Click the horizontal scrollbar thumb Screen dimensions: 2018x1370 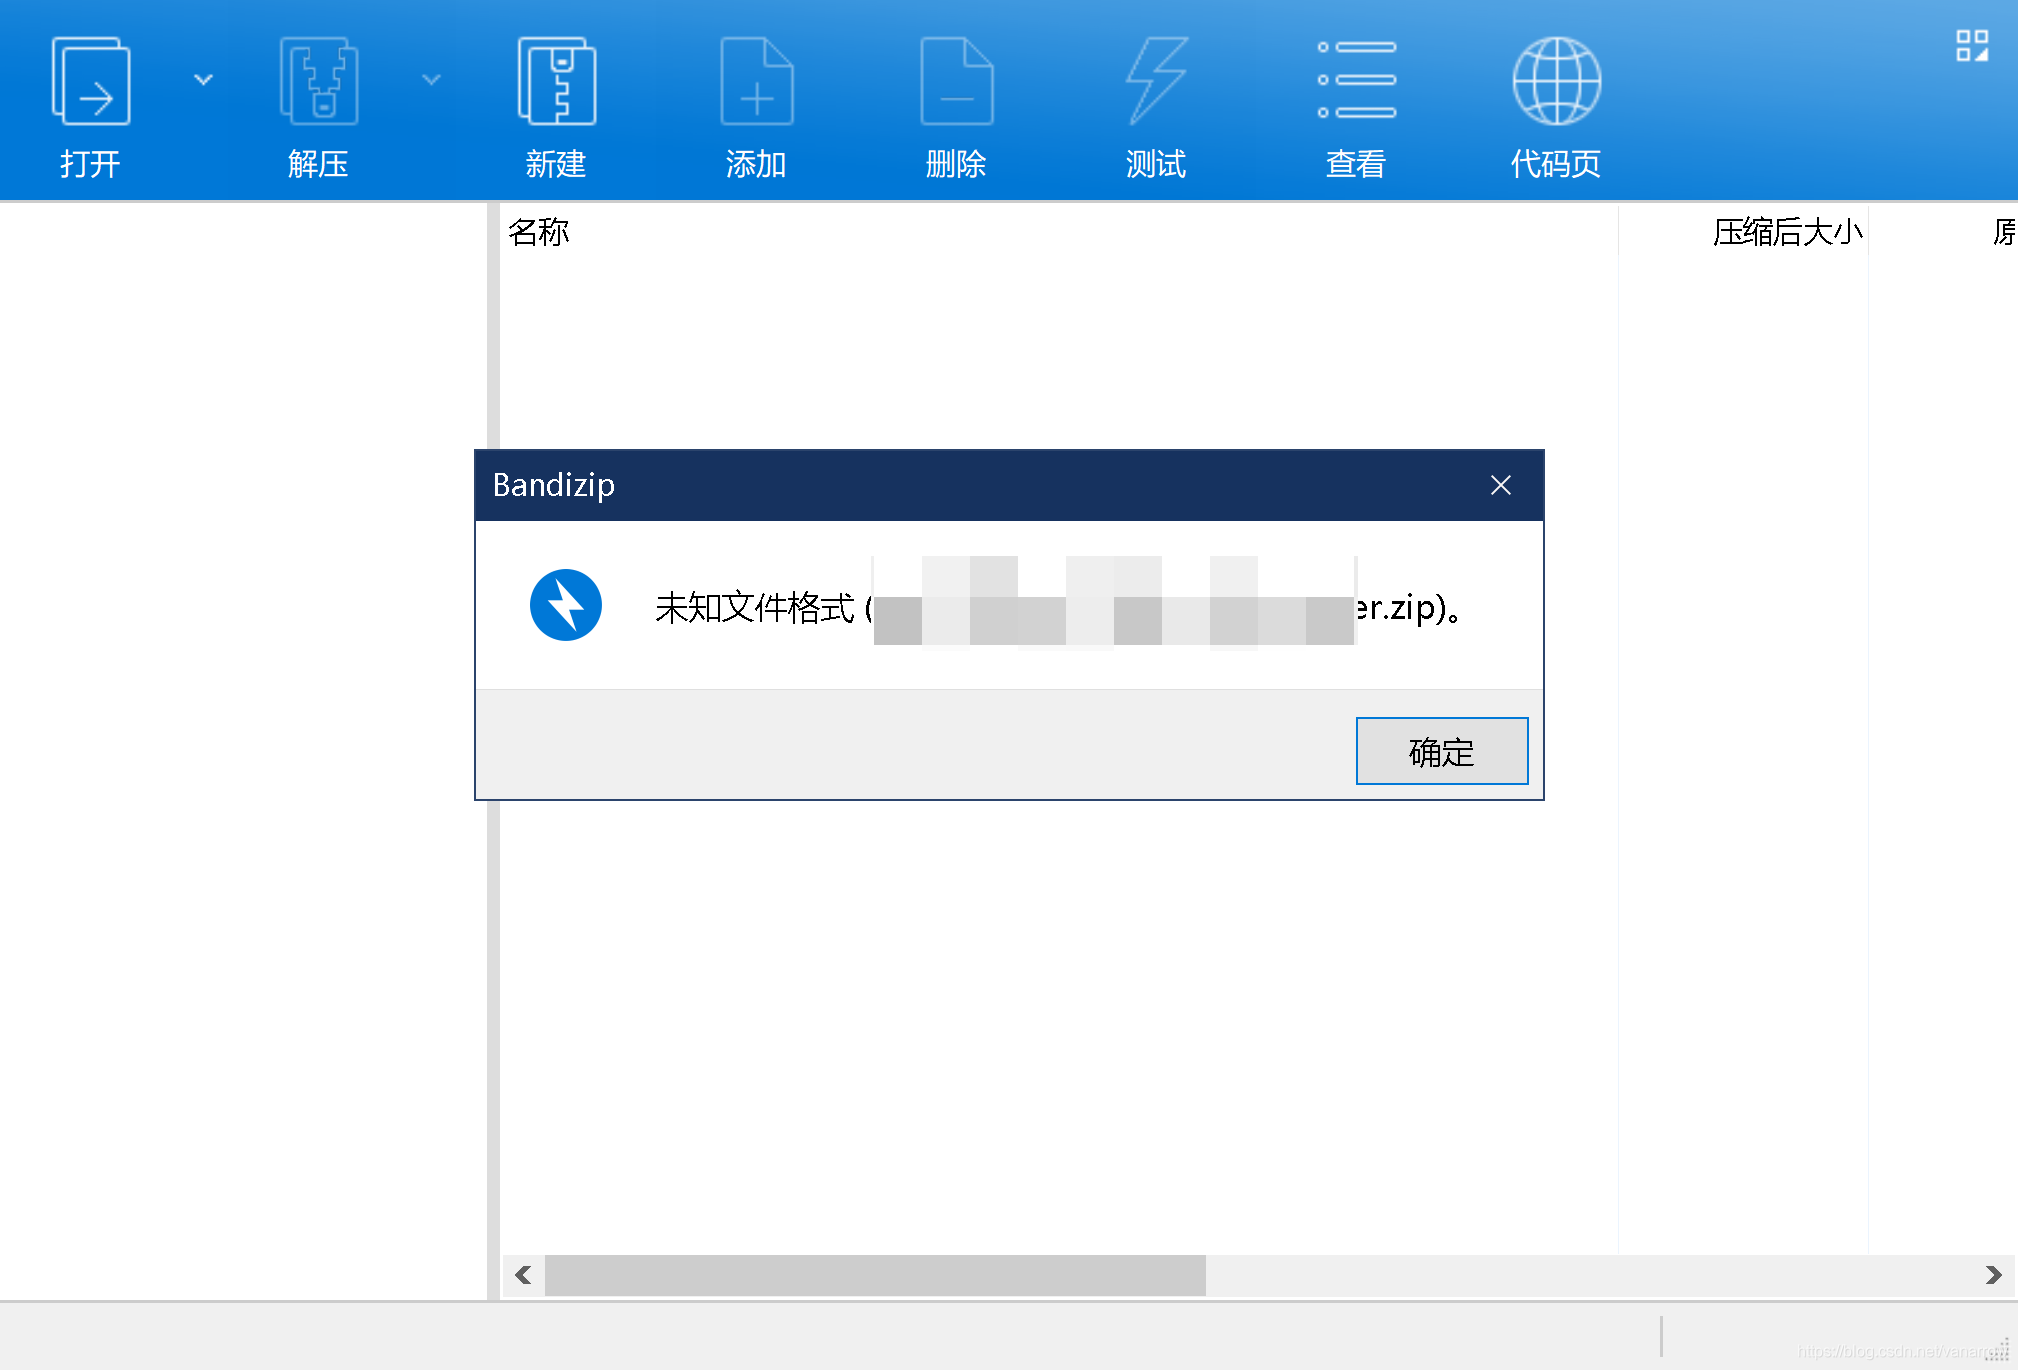click(x=875, y=1275)
